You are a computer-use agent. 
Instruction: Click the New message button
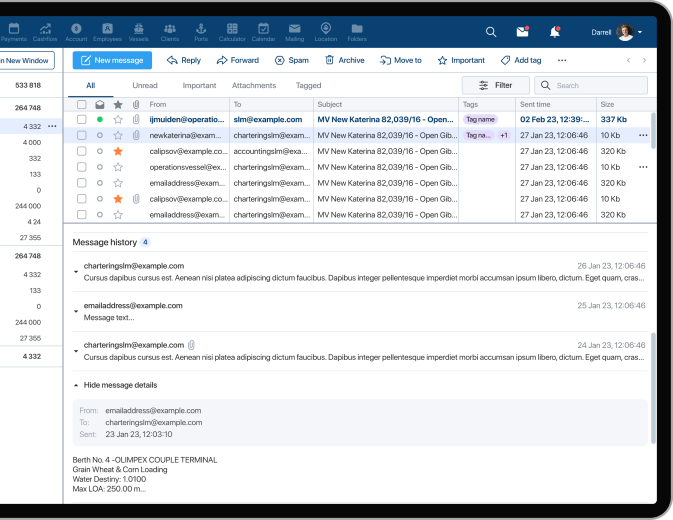(x=112, y=60)
